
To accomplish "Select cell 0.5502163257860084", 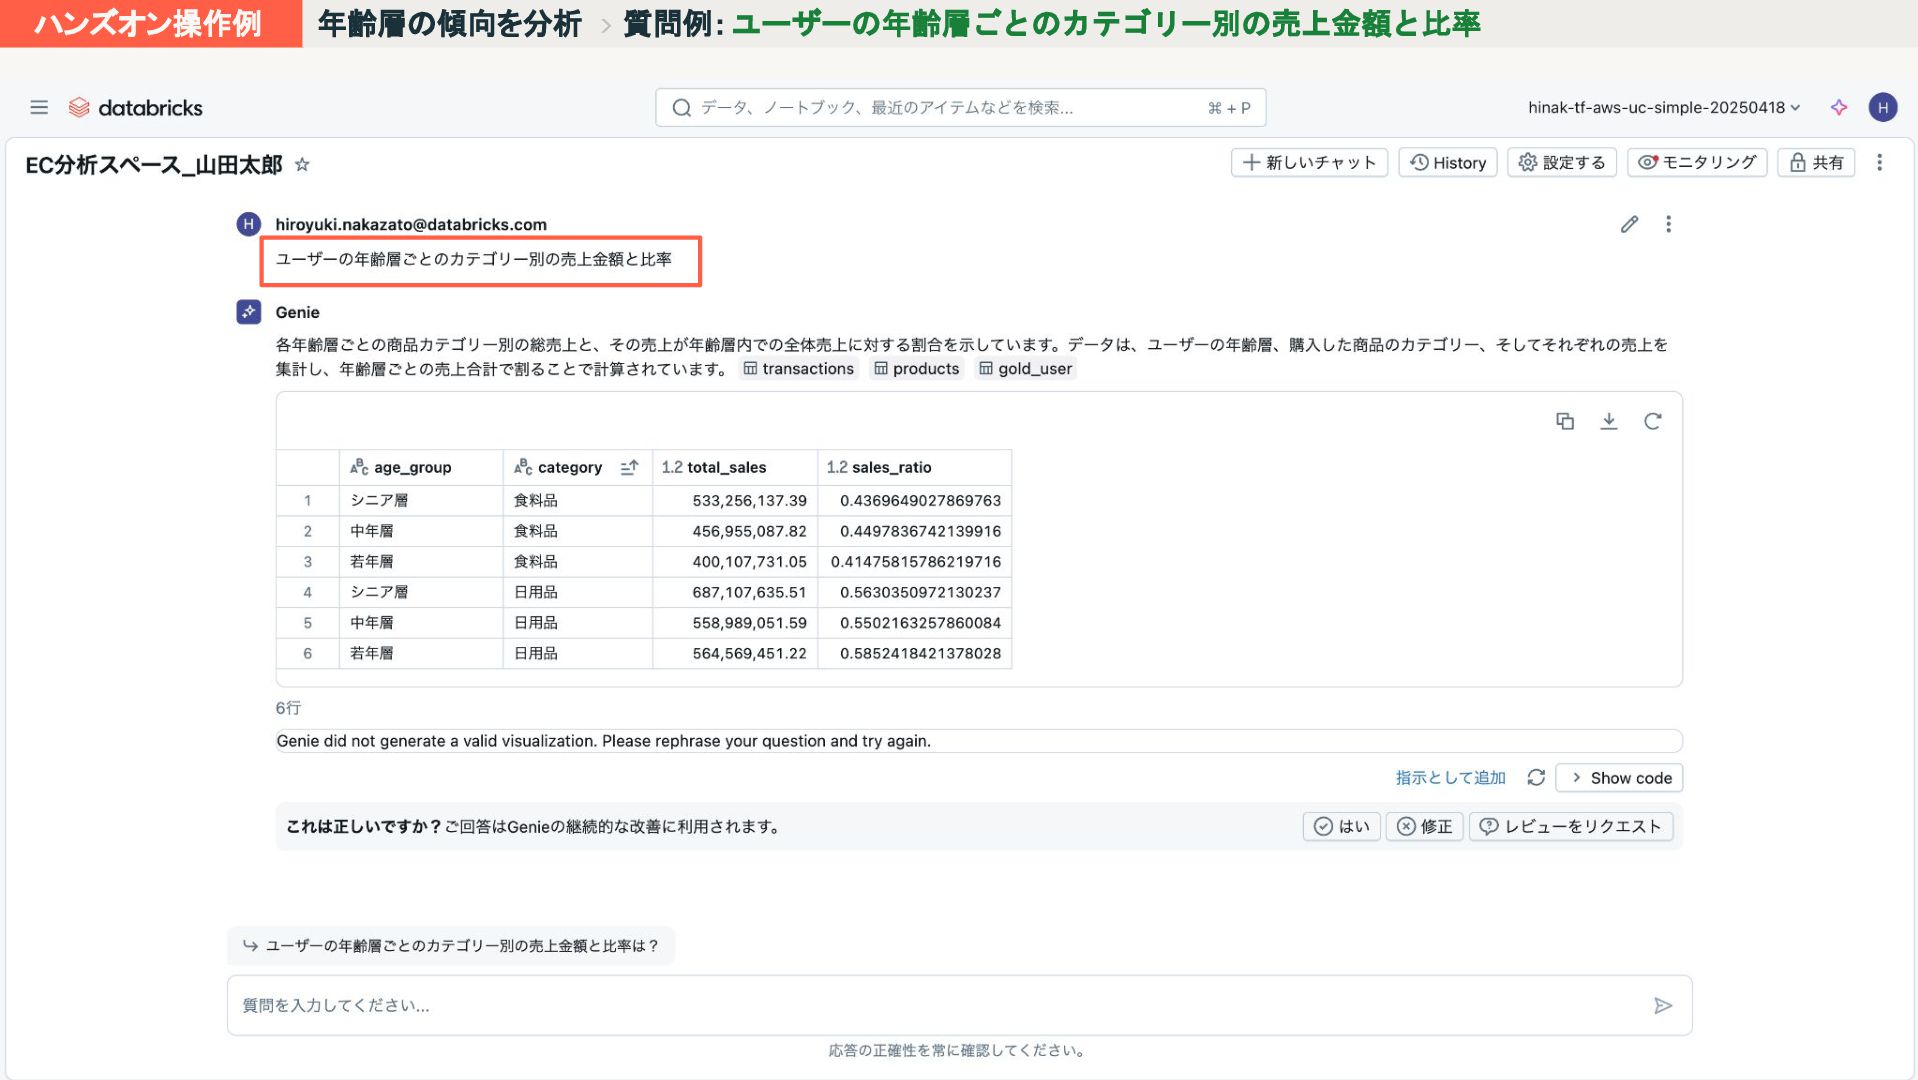I will coord(914,622).
